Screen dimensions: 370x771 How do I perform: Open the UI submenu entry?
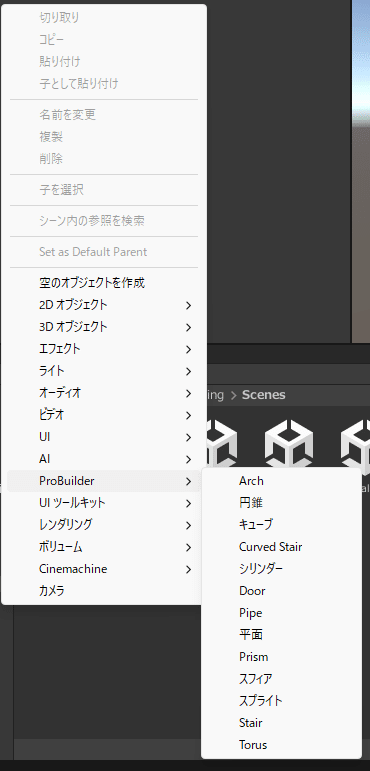pyautogui.click(x=103, y=437)
